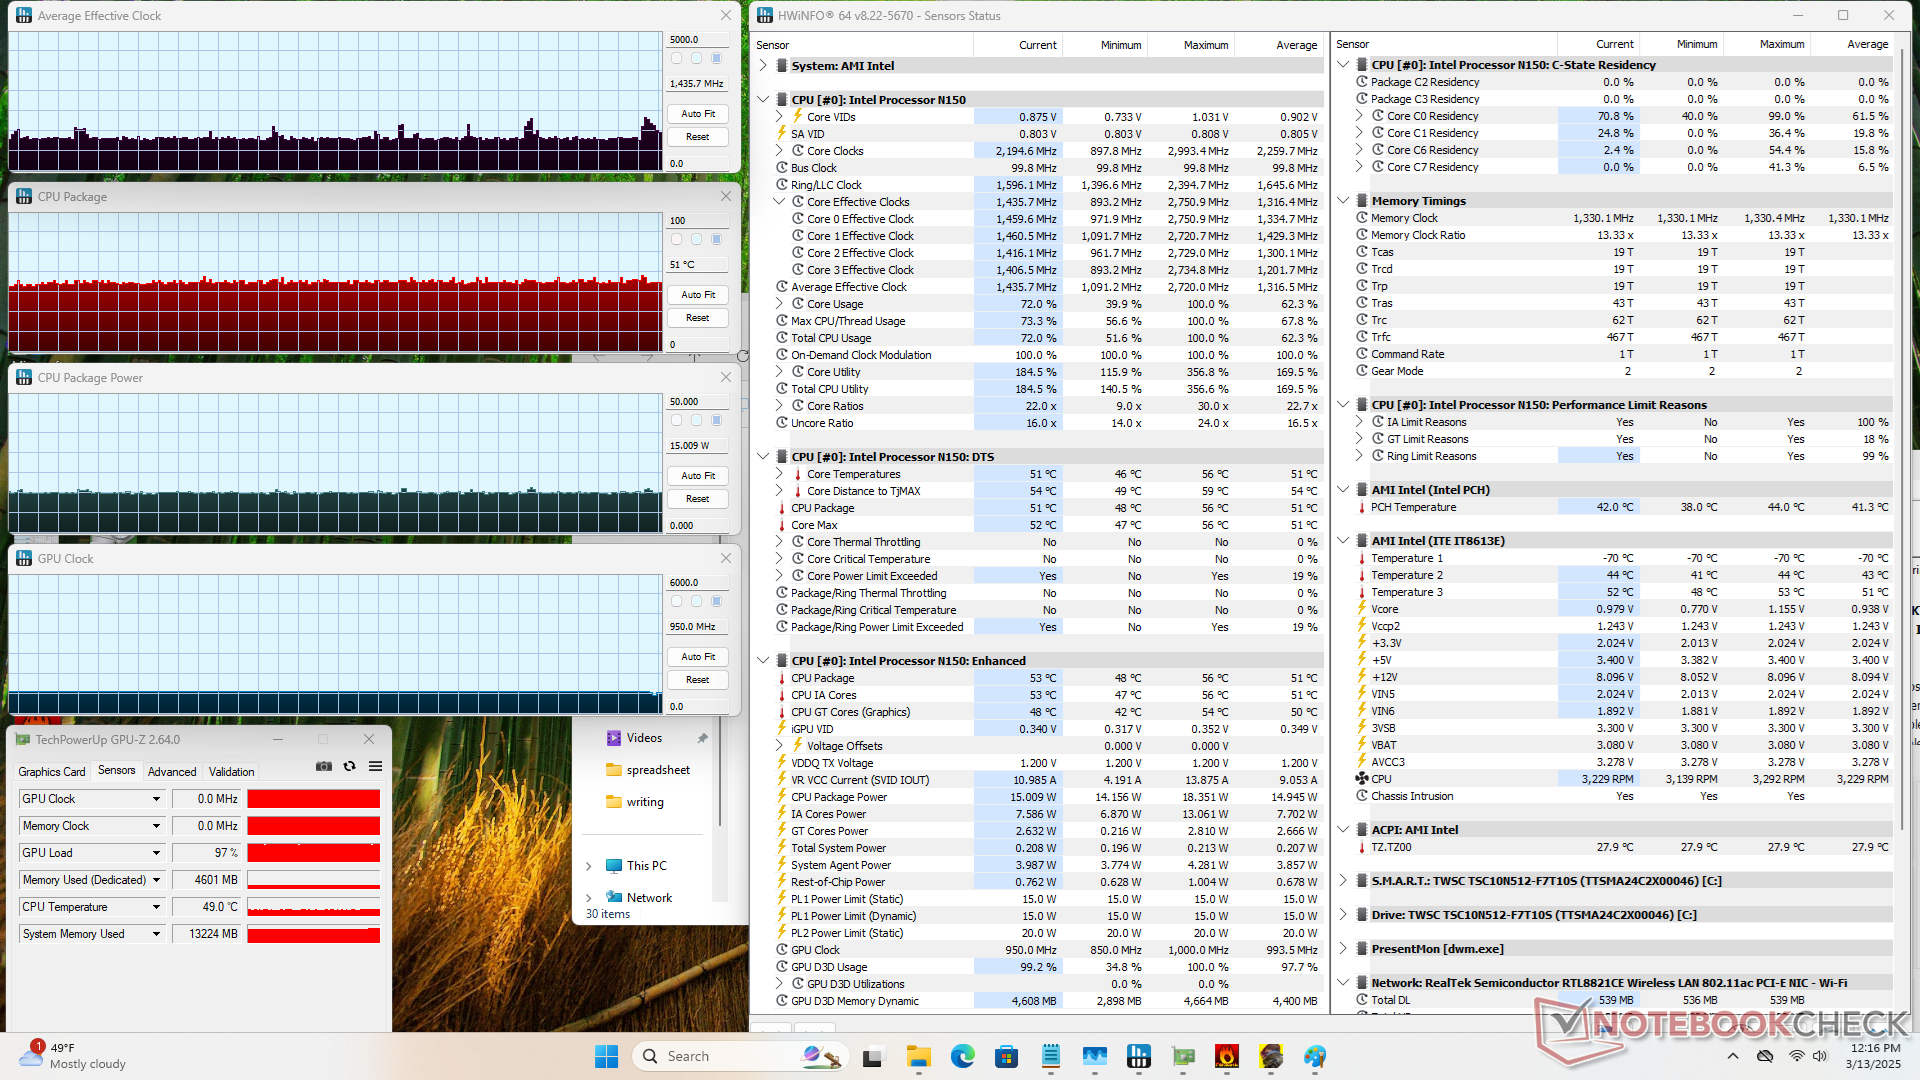Open HWiNFO icon in taskbar

pos(1138,1056)
